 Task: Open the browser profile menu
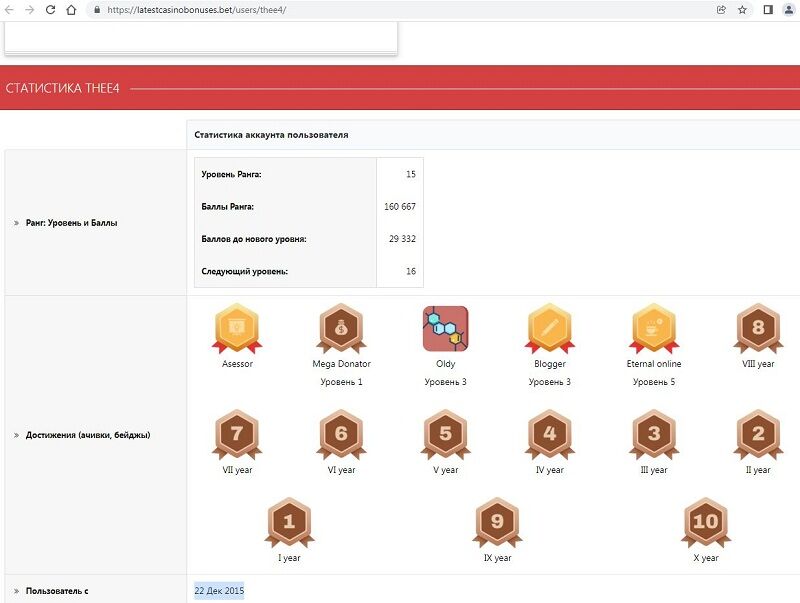789,9
